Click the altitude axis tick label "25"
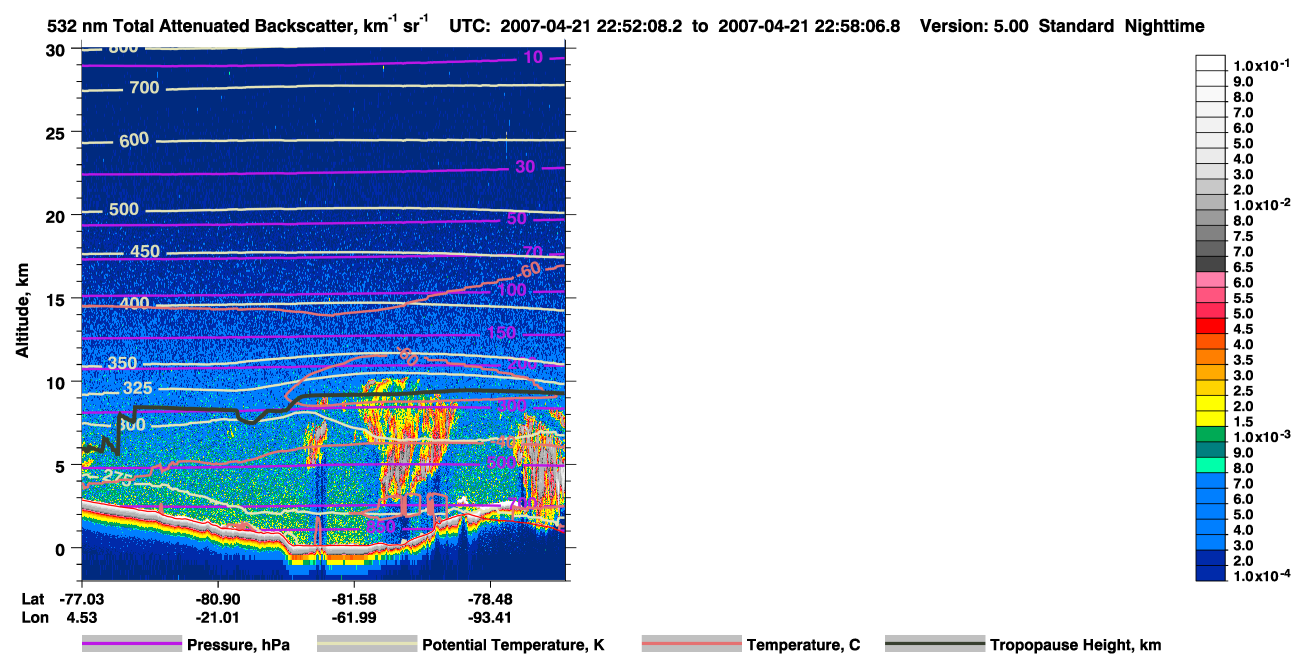This screenshot has width=1300, height=667. point(58,133)
